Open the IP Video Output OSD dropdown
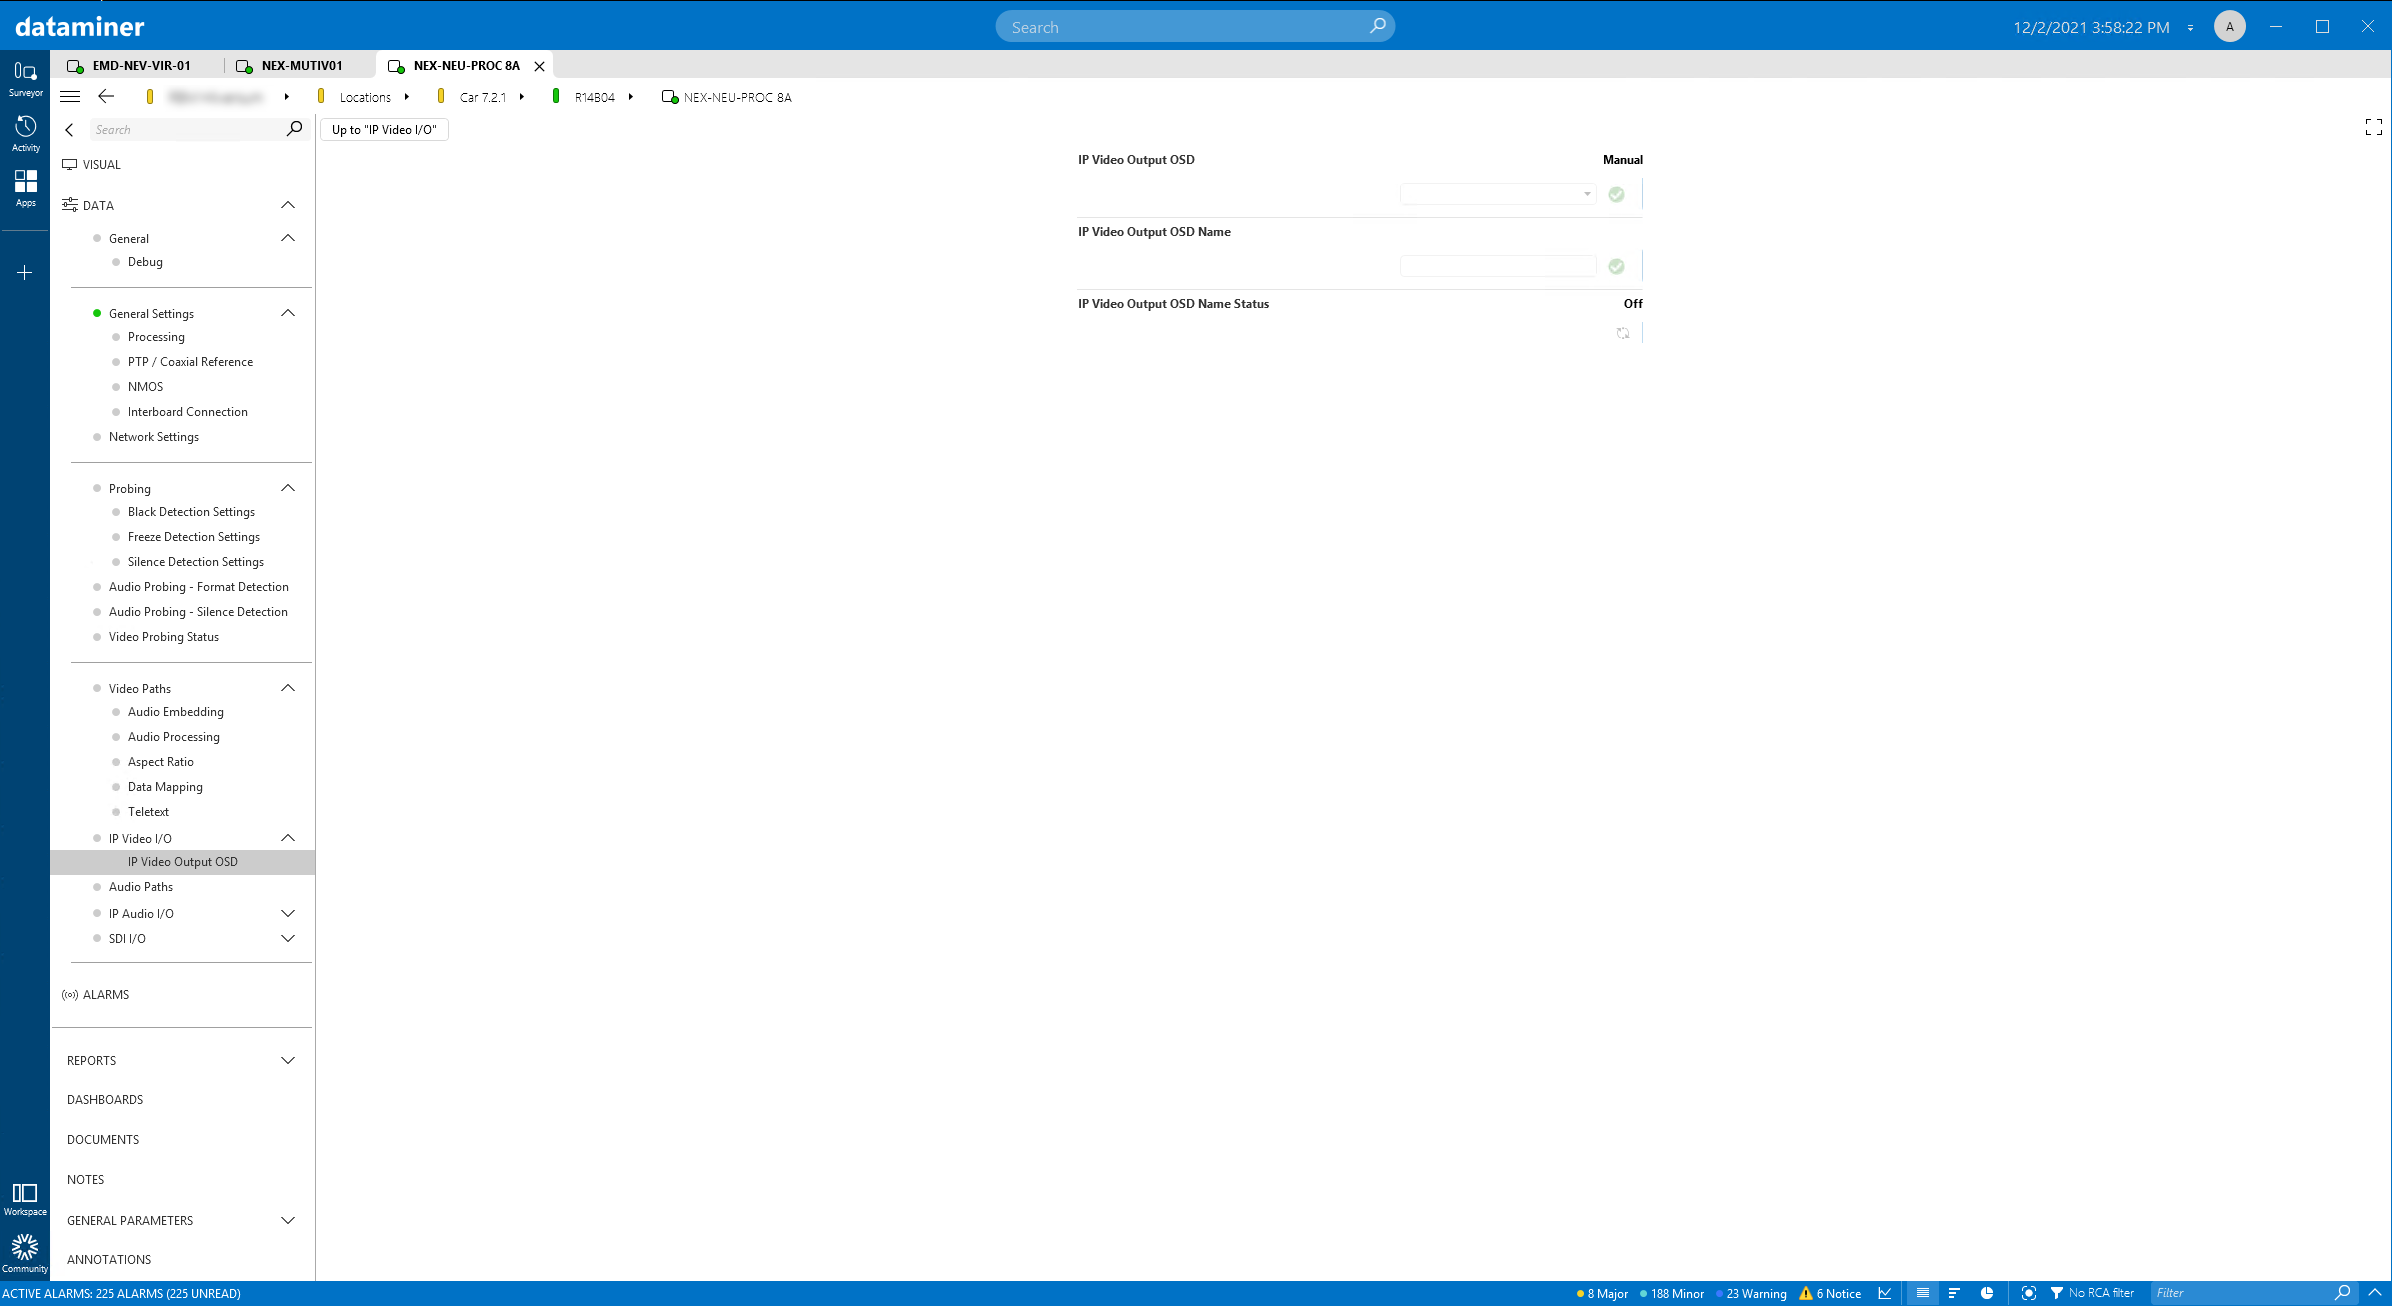 [x=1498, y=194]
